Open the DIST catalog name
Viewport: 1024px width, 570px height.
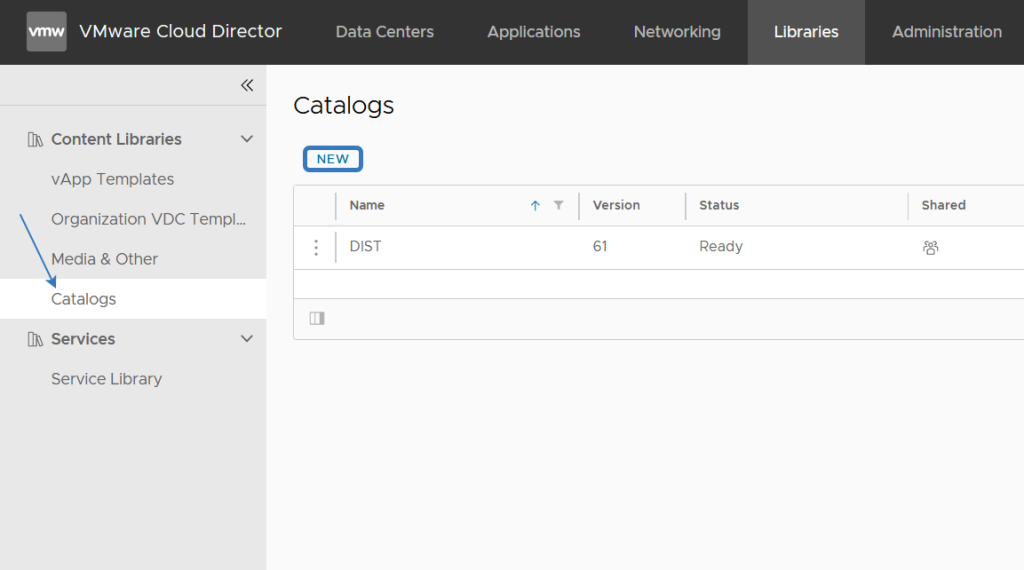tap(365, 246)
